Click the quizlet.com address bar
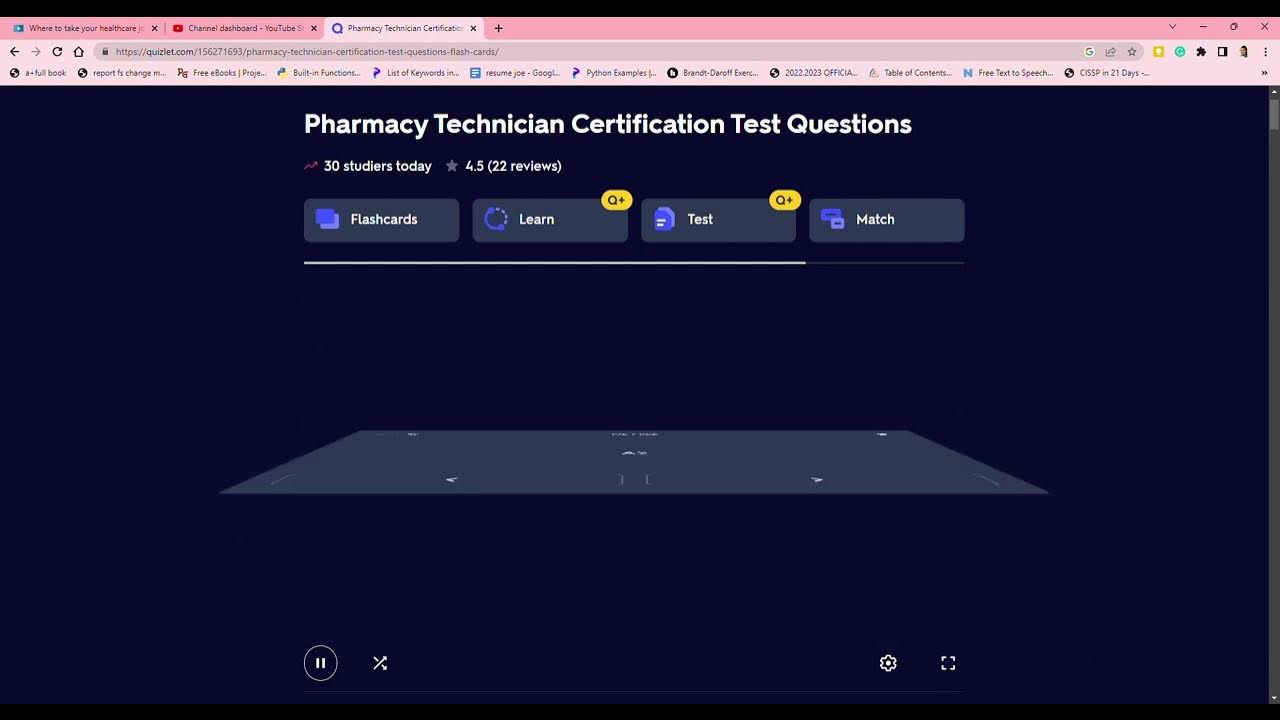This screenshot has width=1280, height=720. tap(590, 51)
